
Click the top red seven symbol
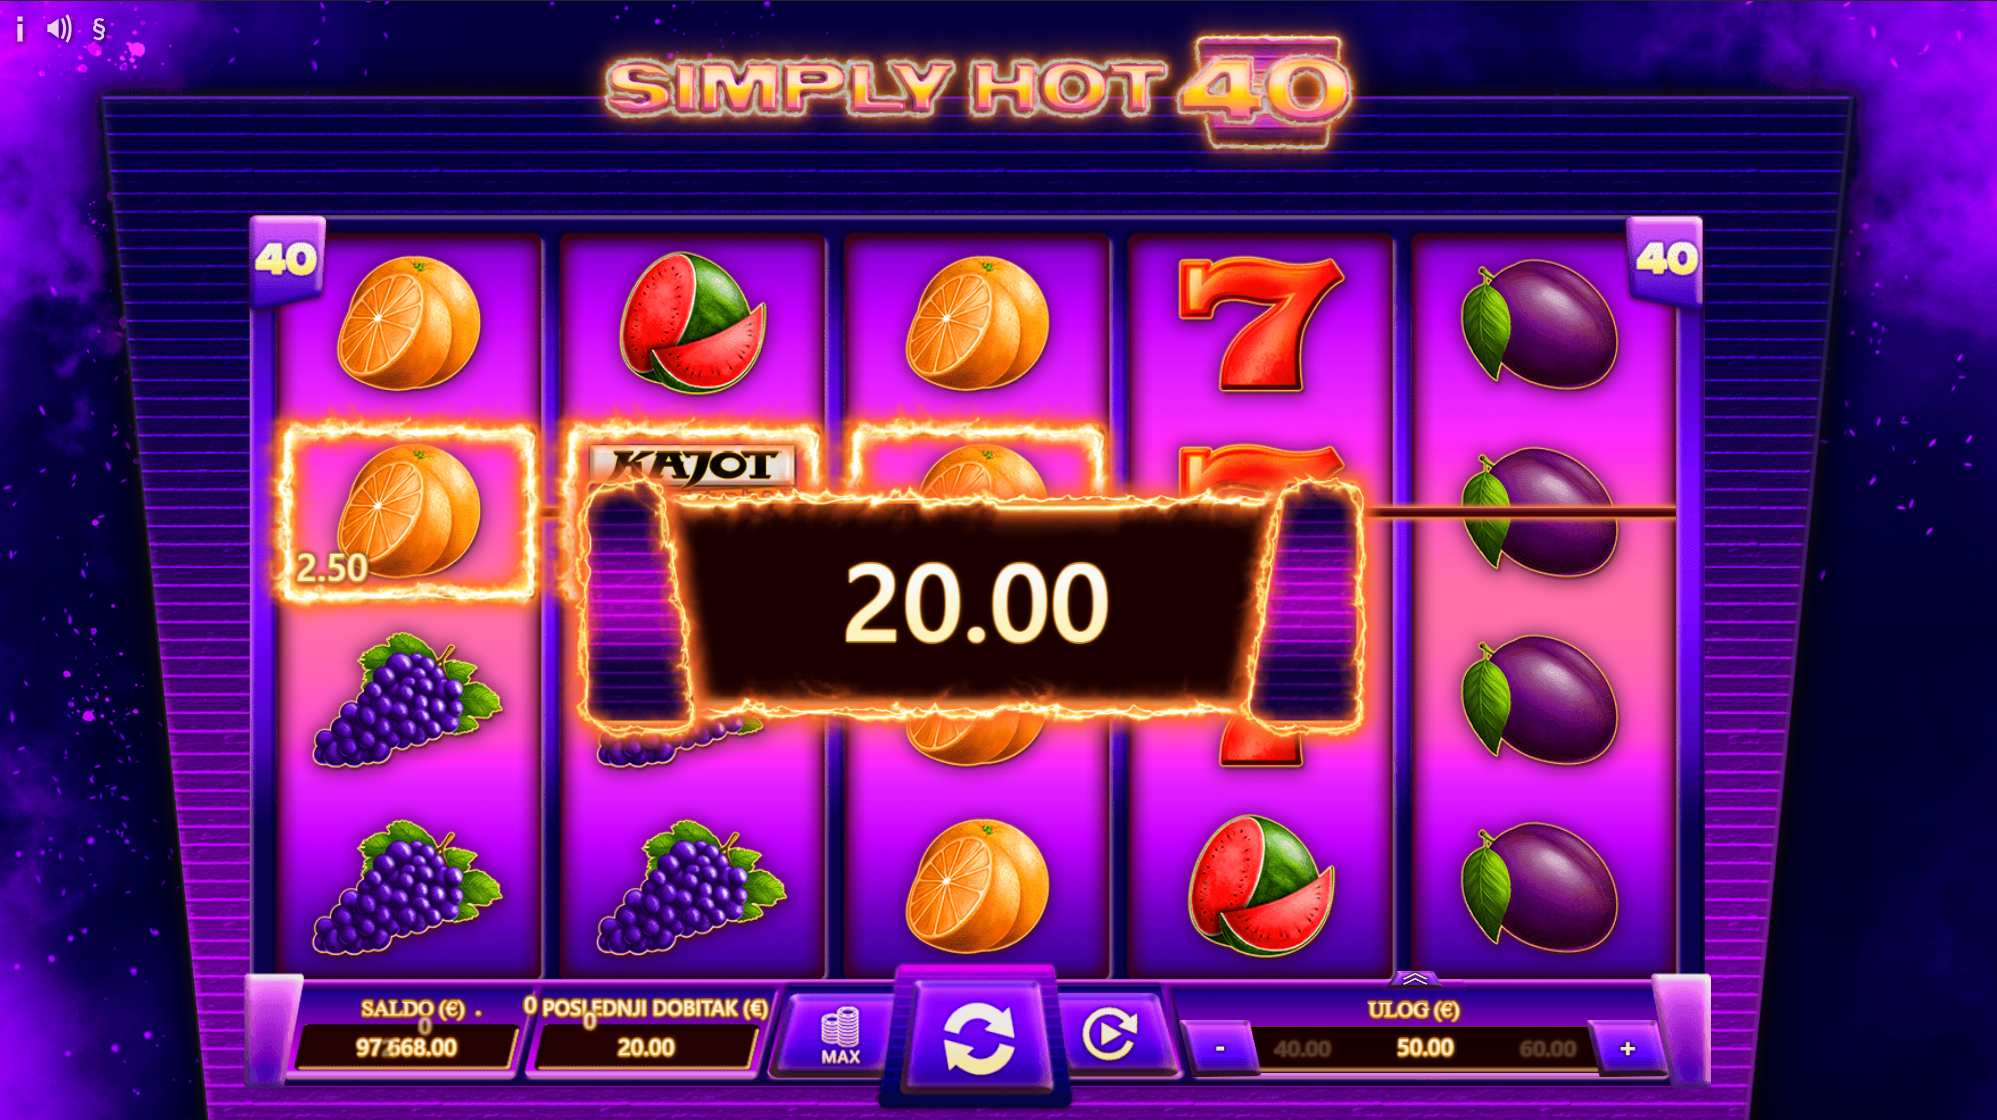pyautogui.click(x=1260, y=323)
